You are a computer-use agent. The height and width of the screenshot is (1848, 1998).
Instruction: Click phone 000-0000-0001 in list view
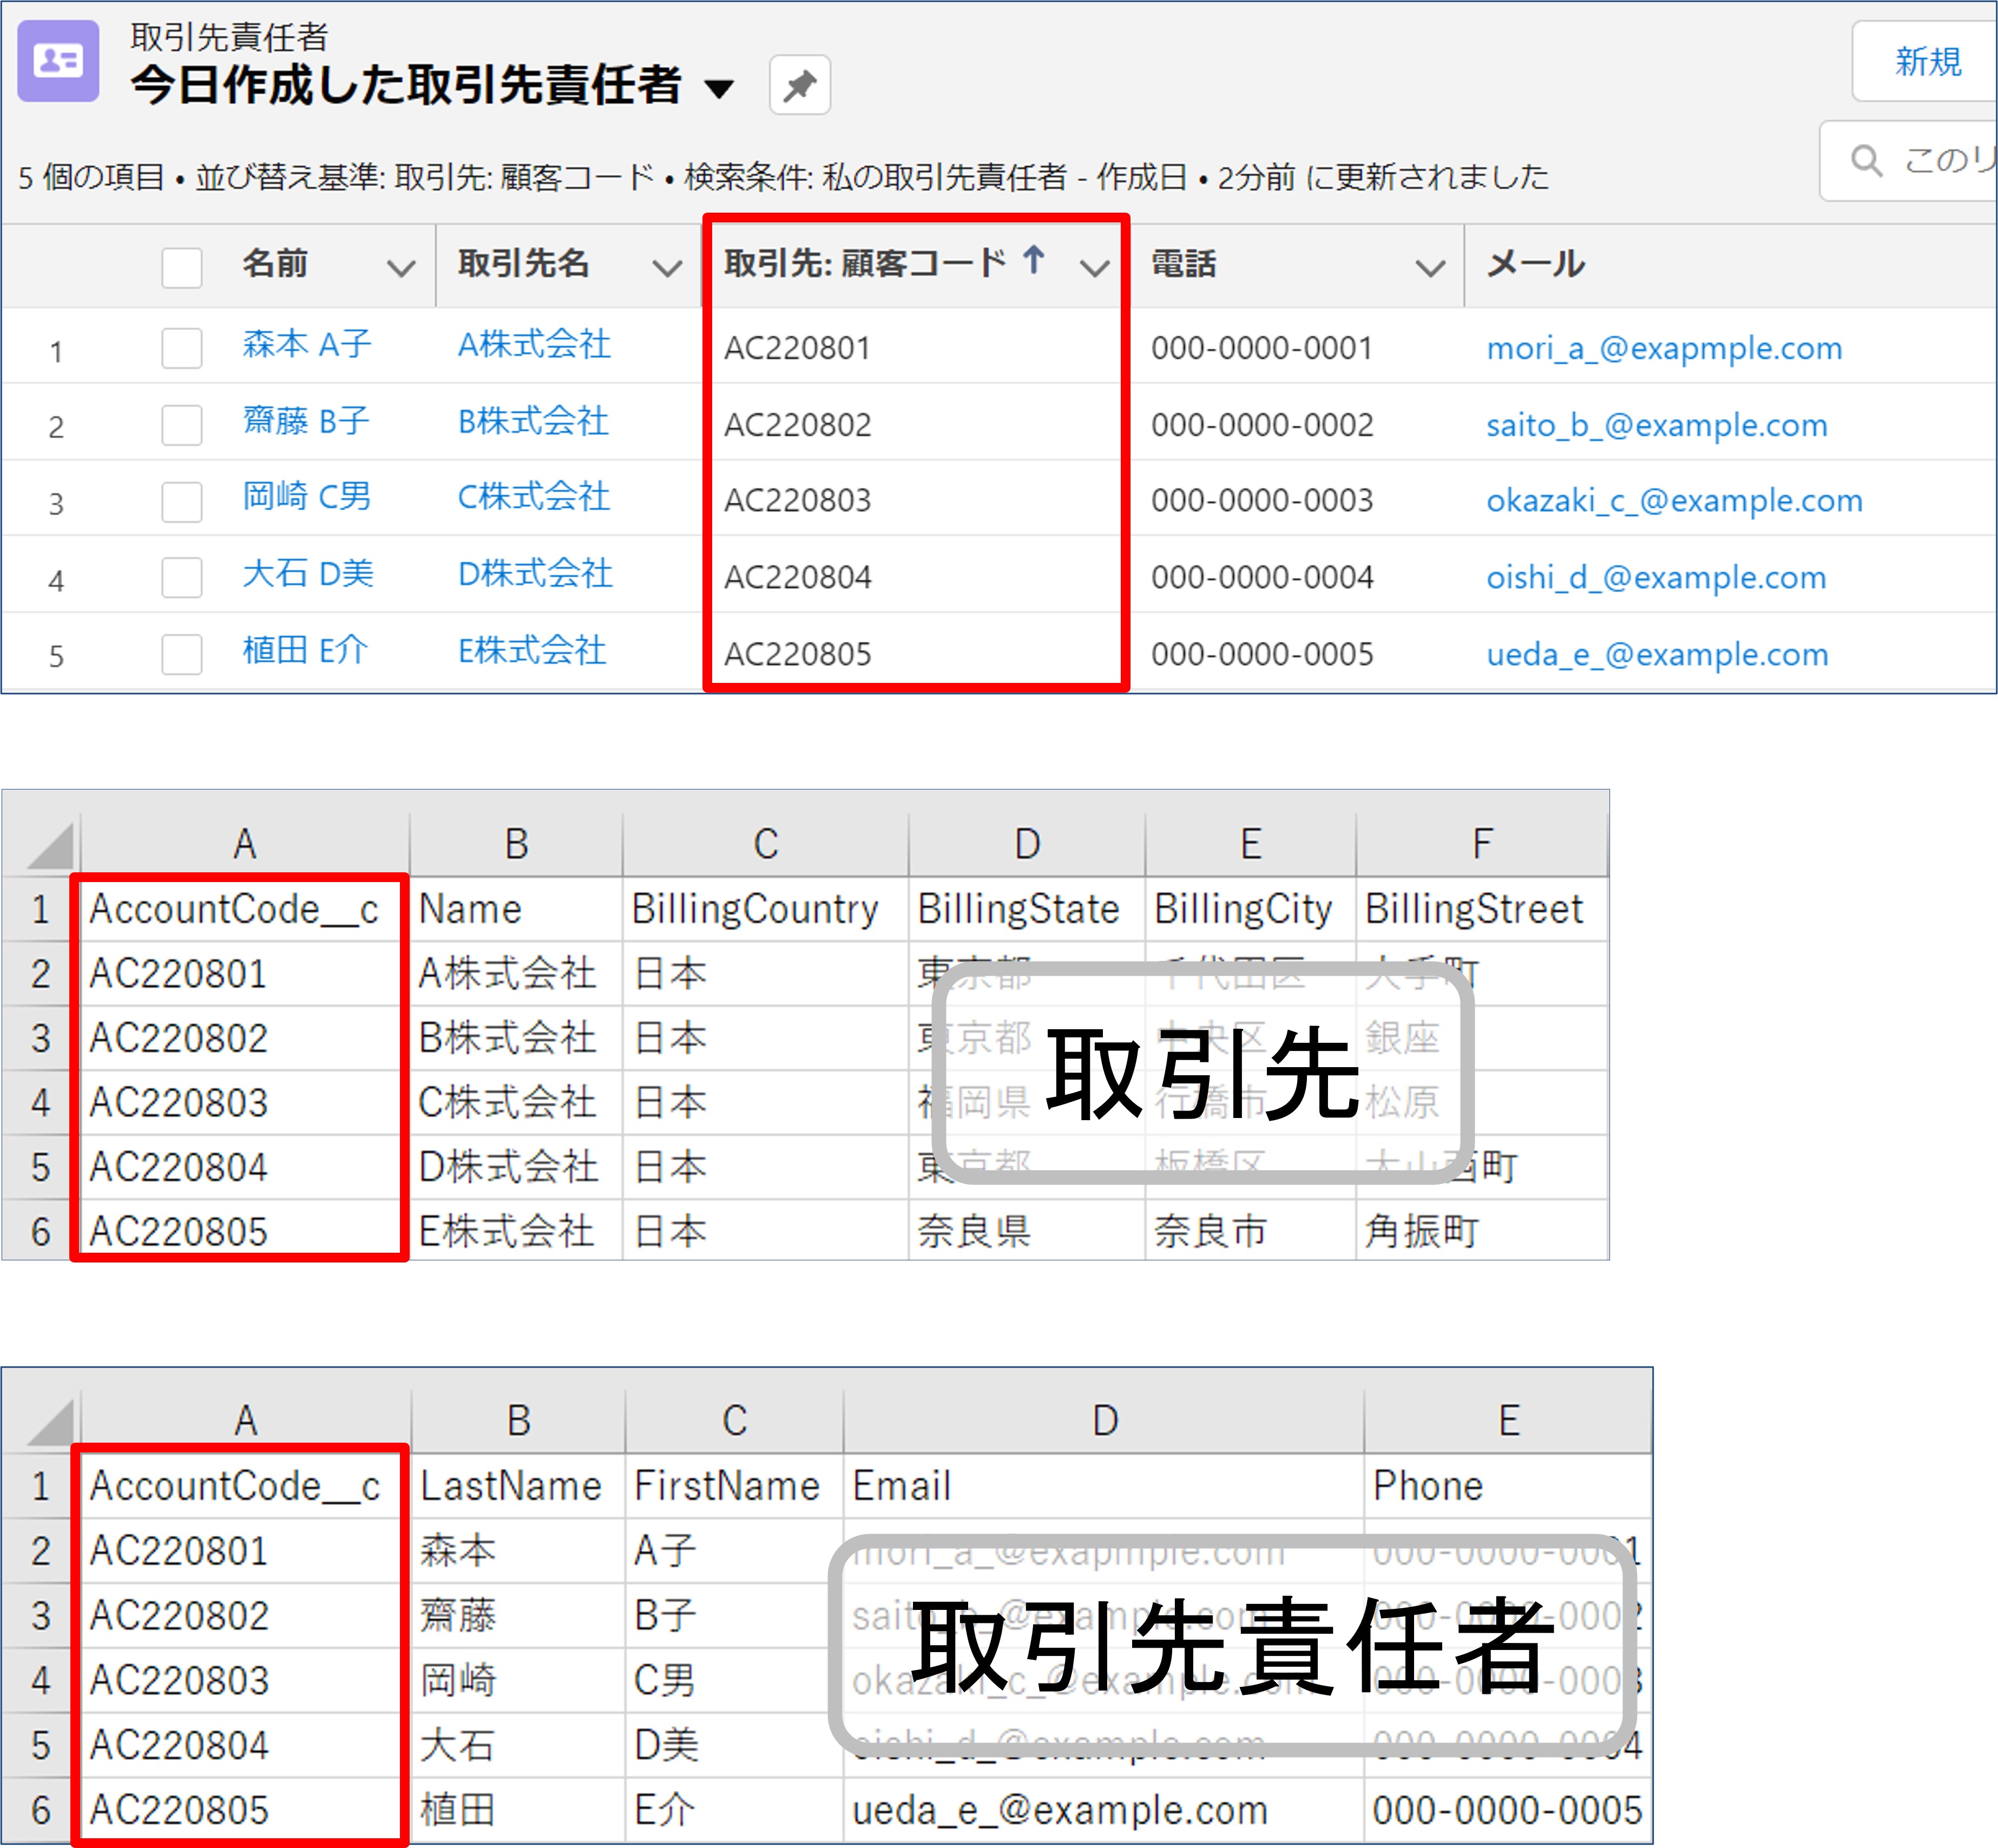point(1262,348)
